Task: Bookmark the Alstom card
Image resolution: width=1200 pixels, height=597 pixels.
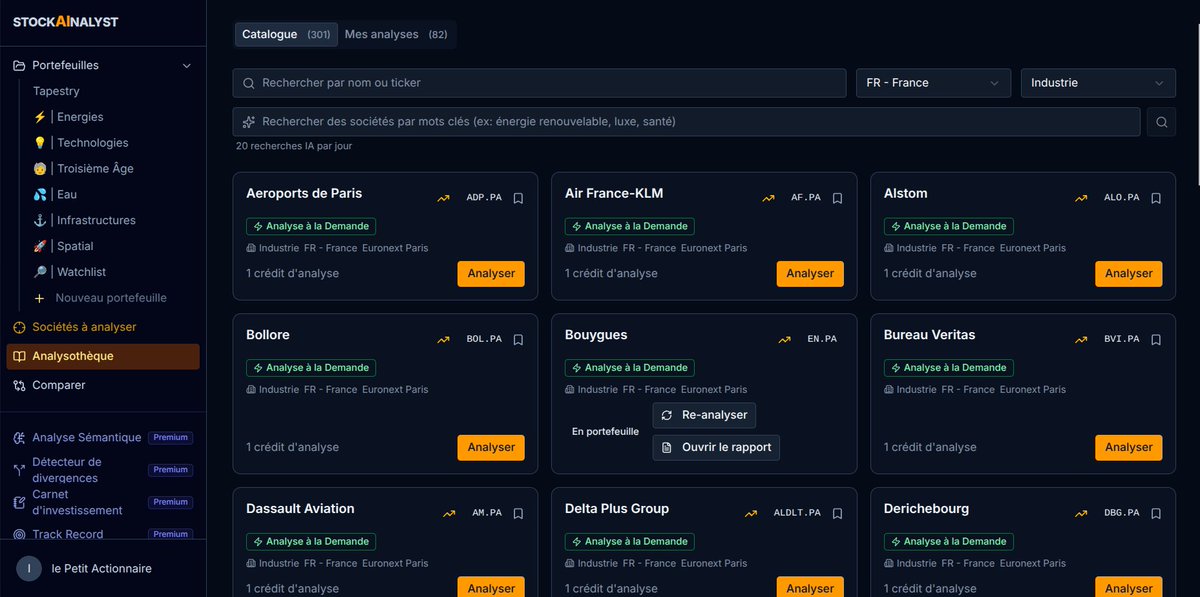Action: click(x=1156, y=198)
